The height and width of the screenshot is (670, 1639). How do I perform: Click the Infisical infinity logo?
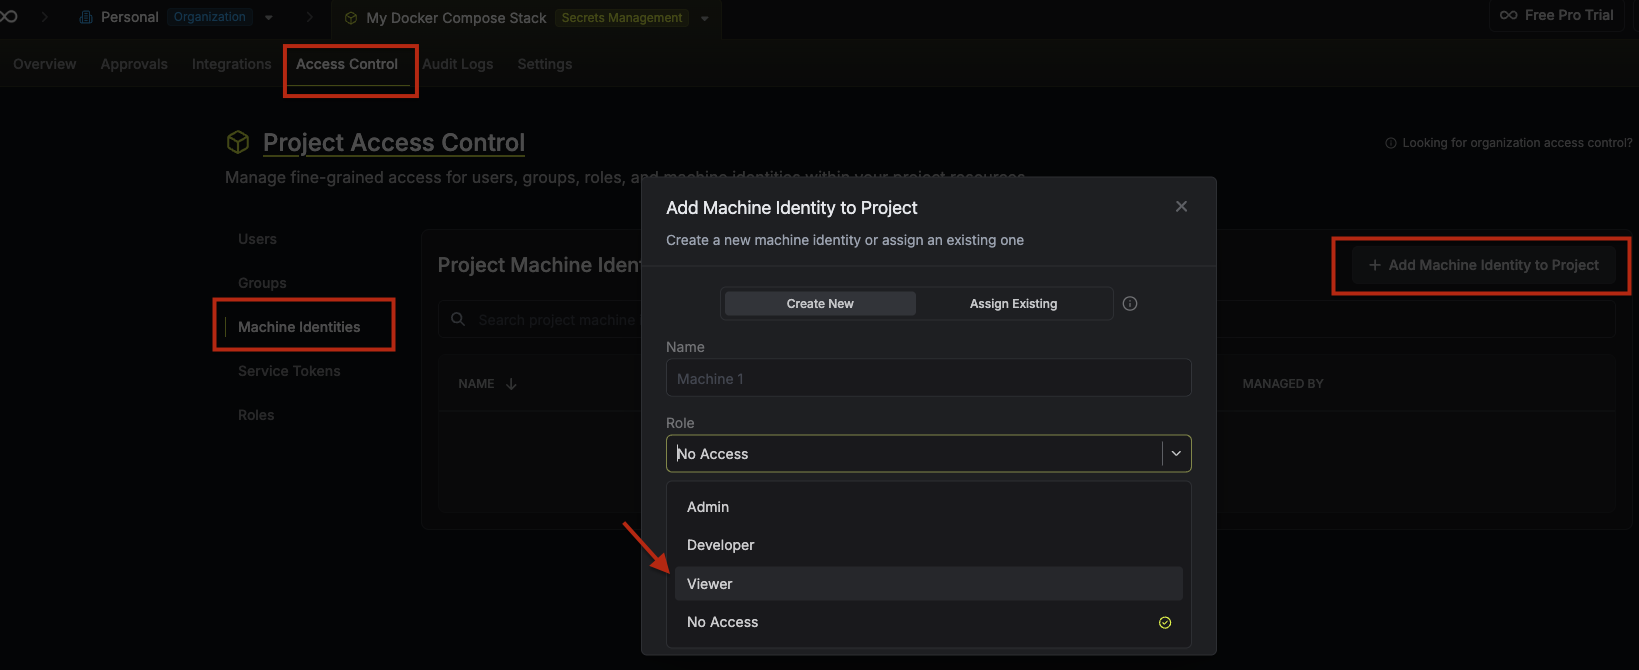[8, 17]
